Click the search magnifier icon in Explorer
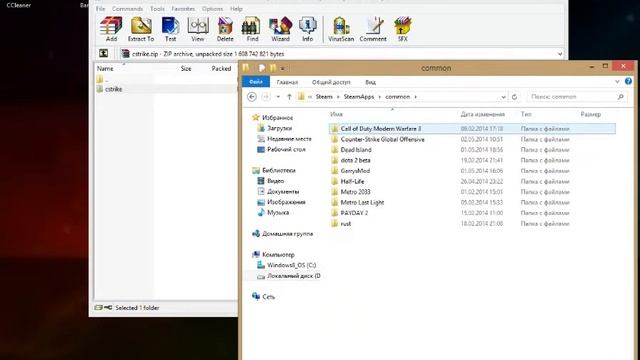 tap(620, 97)
